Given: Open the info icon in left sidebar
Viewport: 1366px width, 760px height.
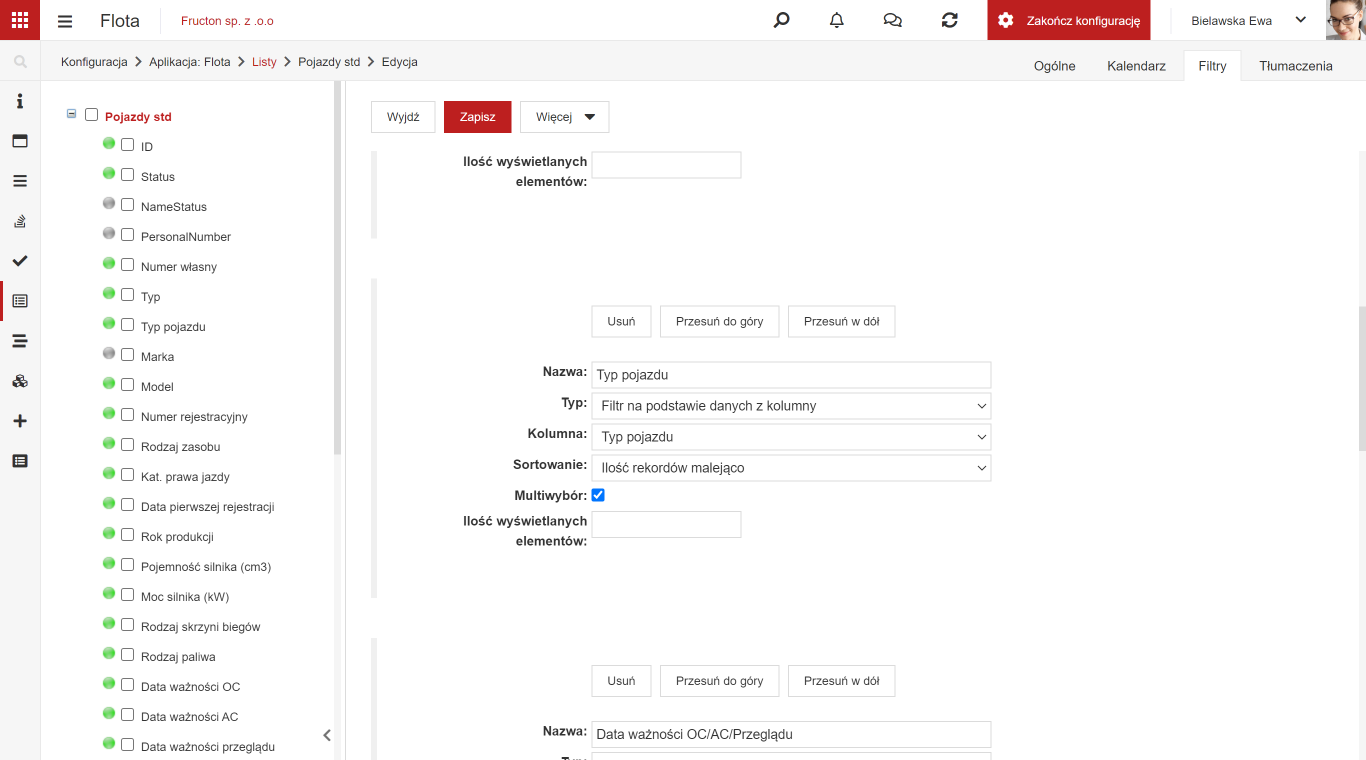Looking at the screenshot, I should click(x=20, y=101).
